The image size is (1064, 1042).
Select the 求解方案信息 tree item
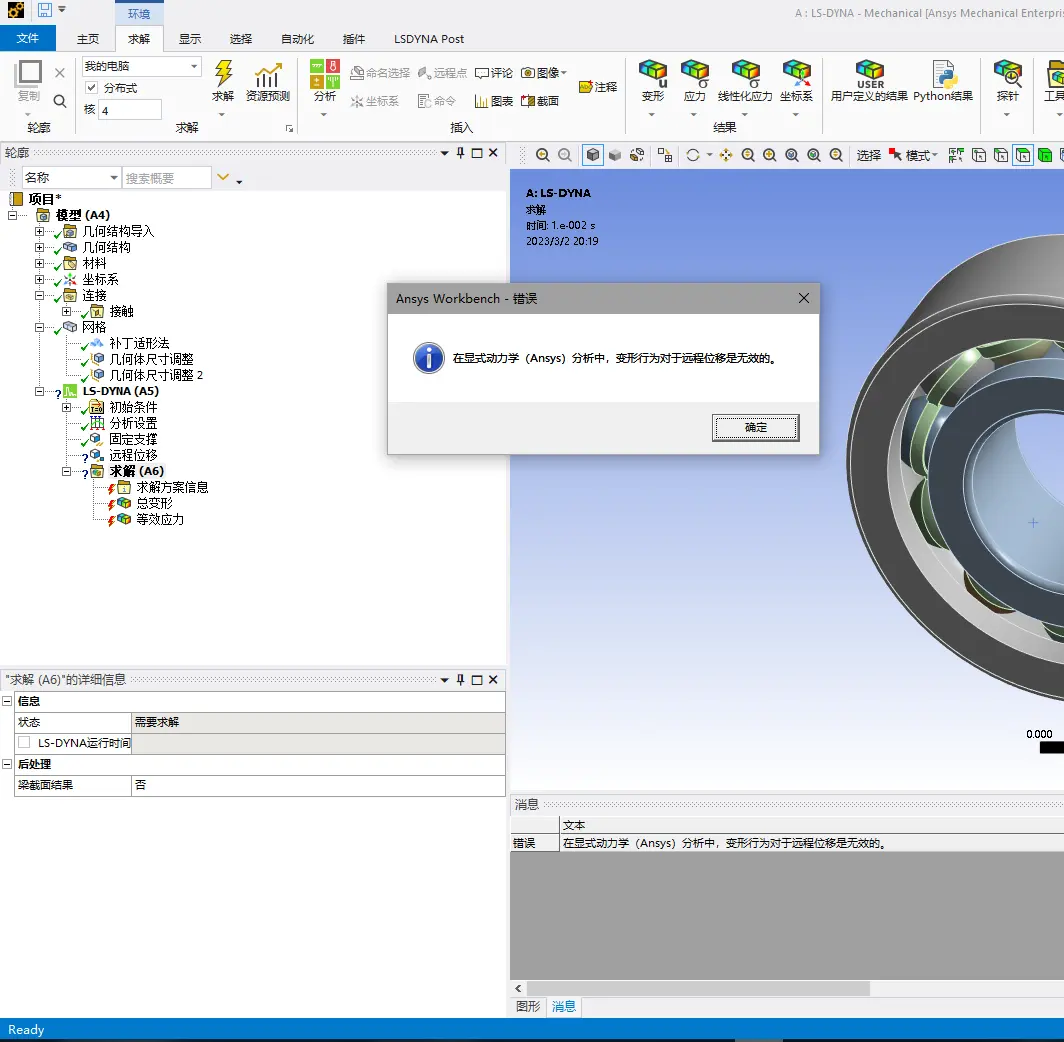(172, 487)
